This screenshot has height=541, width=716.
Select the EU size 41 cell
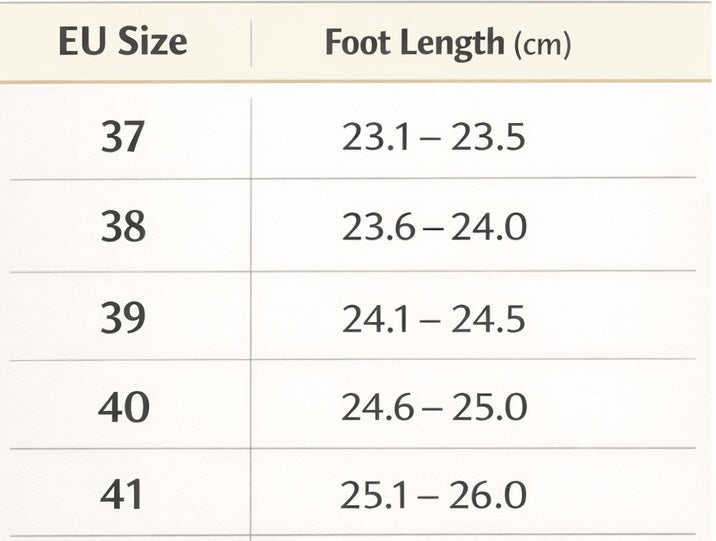pyautogui.click(x=123, y=495)
